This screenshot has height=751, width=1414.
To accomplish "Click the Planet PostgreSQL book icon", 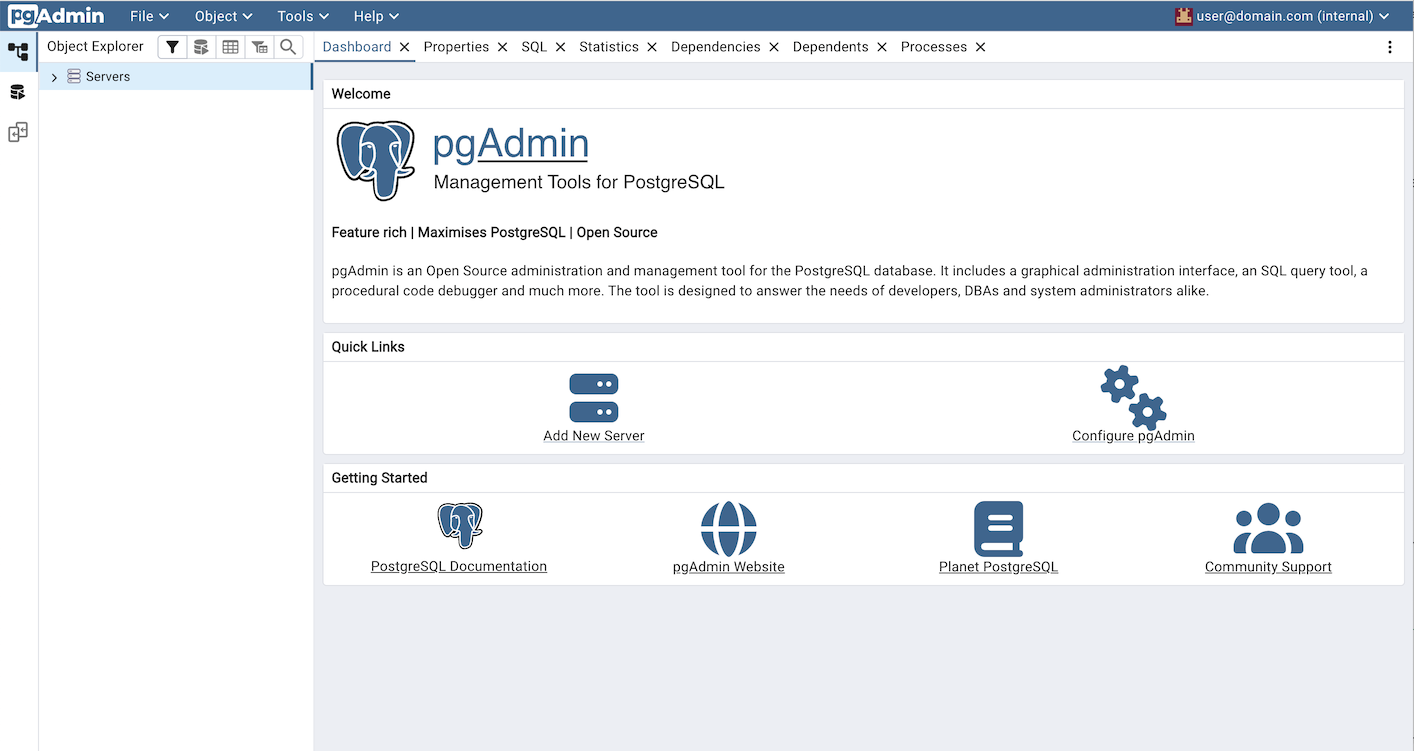I will coord(998,529).
